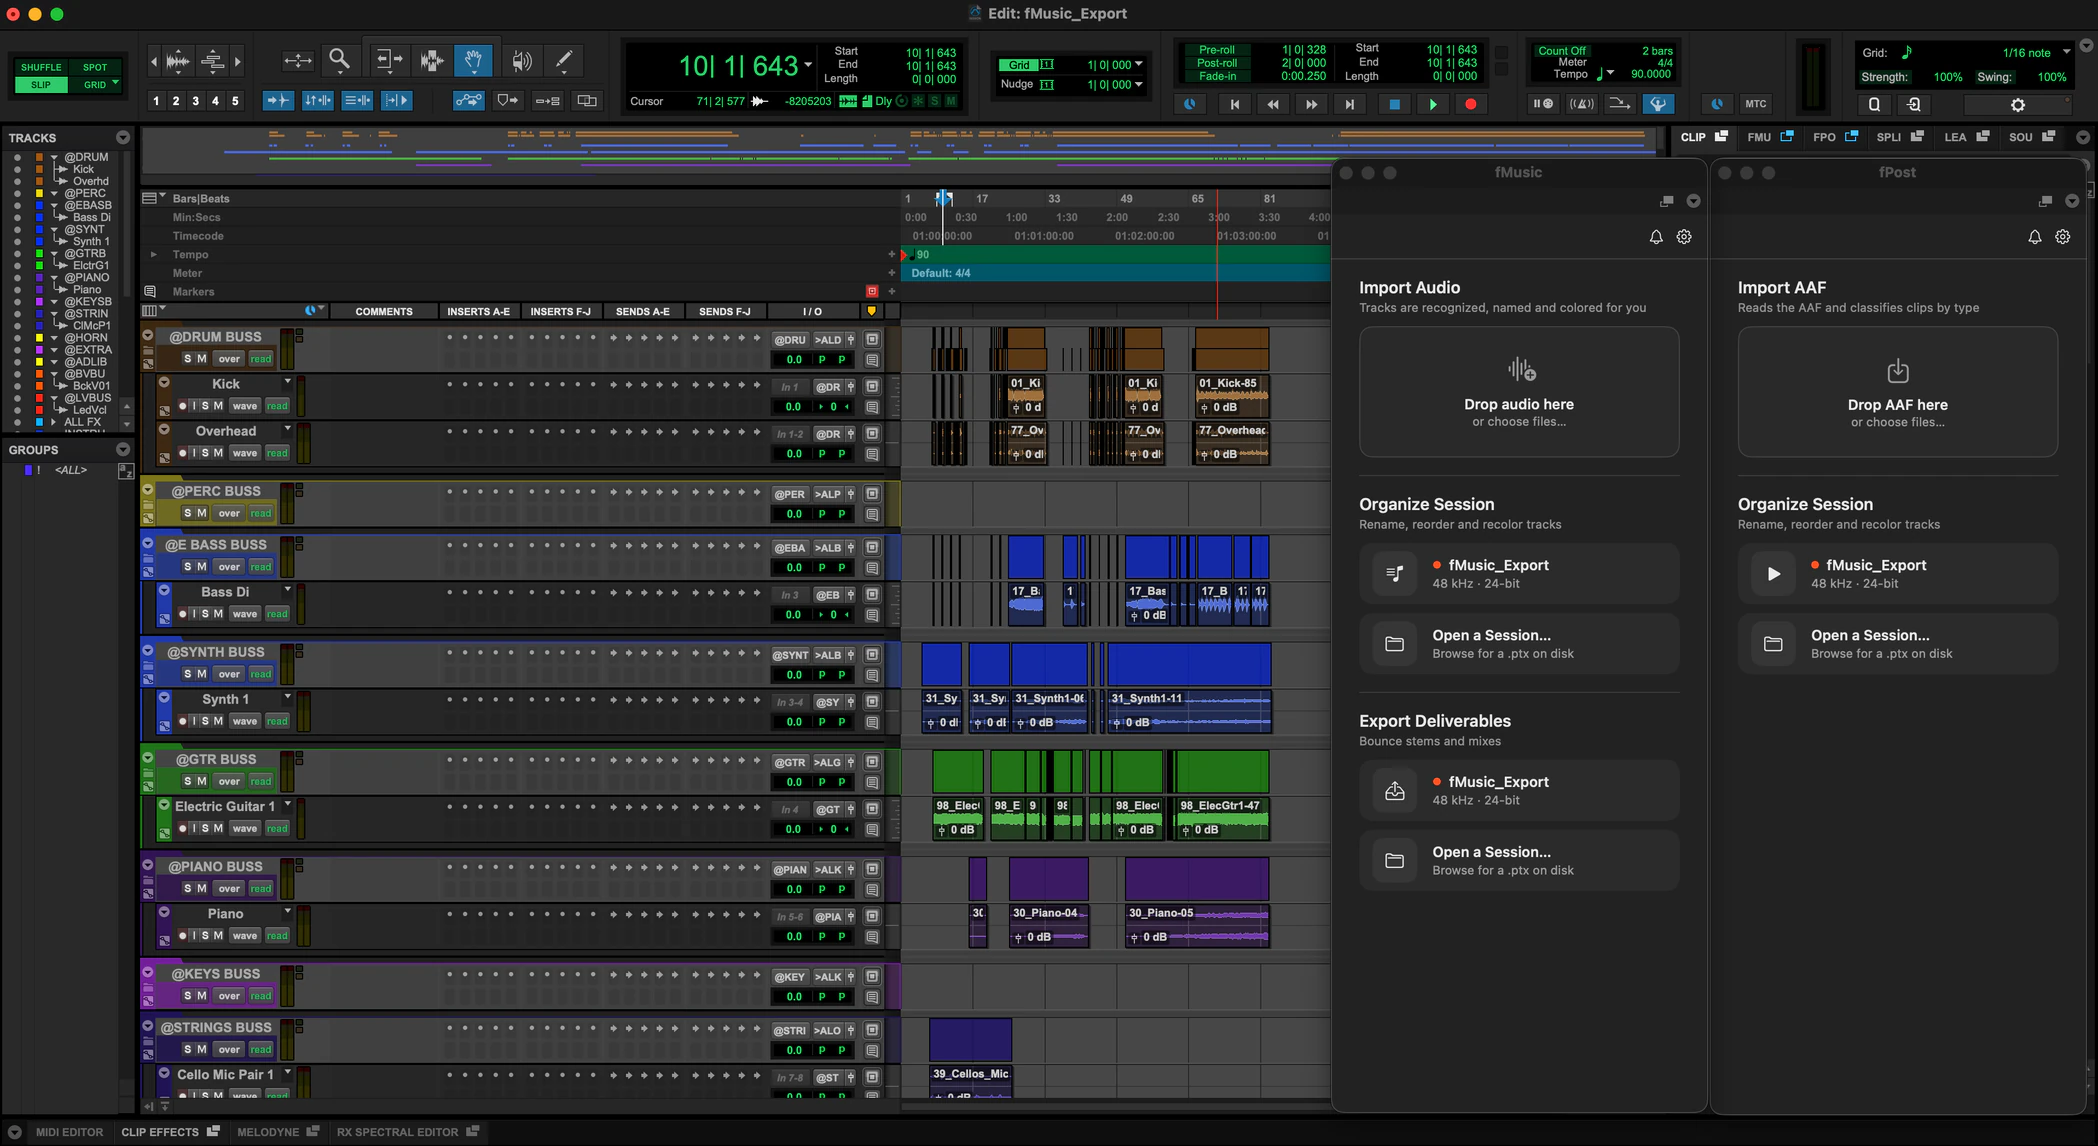Image resolution: width=2098 pixels, height=1146 pixels.
Task: Open the TRACKS list dropdown menu
Action: point(123,138)
